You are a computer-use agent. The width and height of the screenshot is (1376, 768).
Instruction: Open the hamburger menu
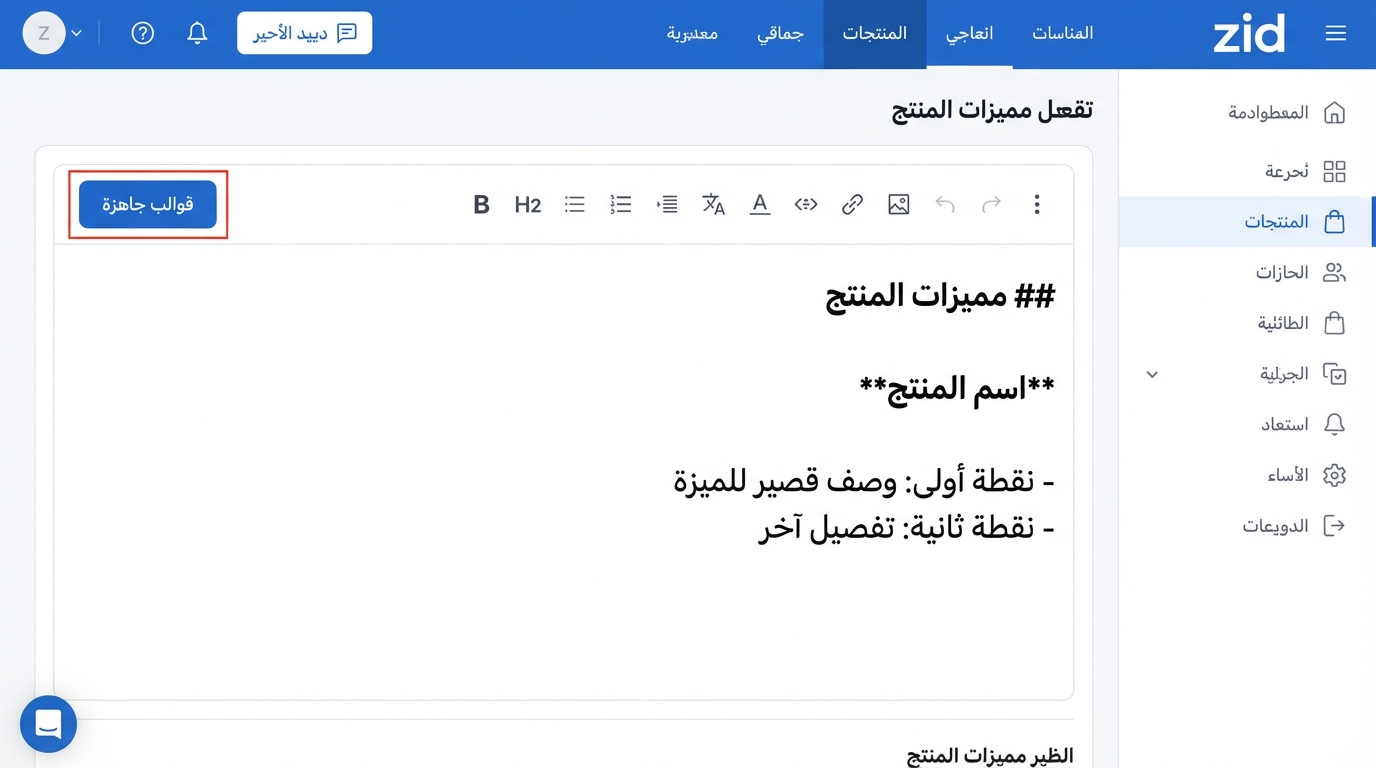coord(1336,32)
